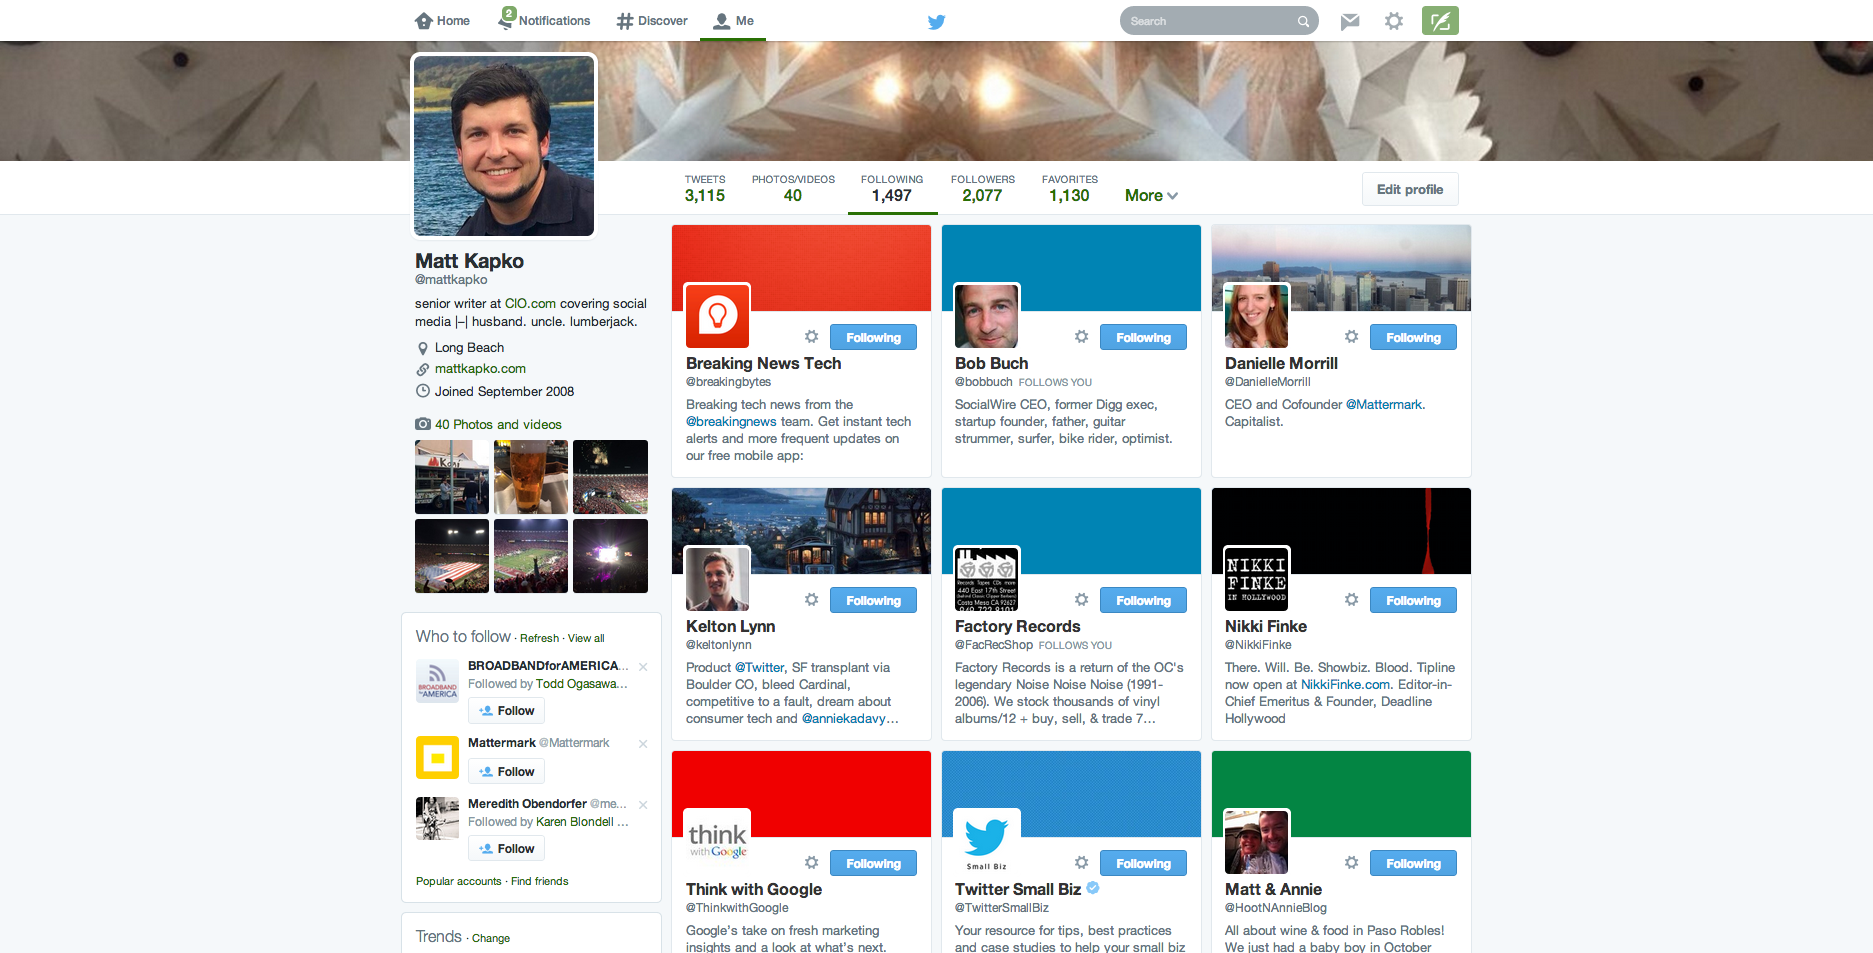
Task: Click Mattermark yellow logo in suggestions
Action: click(437, 757)
